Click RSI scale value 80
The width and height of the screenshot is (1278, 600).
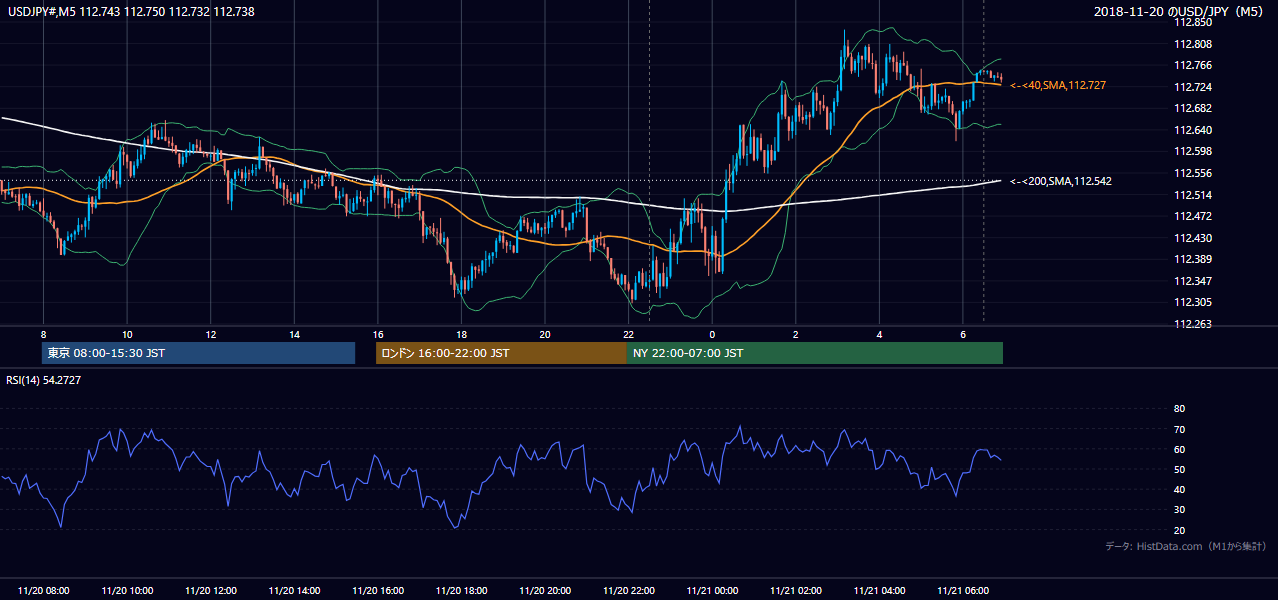(x=1179, y=409)
